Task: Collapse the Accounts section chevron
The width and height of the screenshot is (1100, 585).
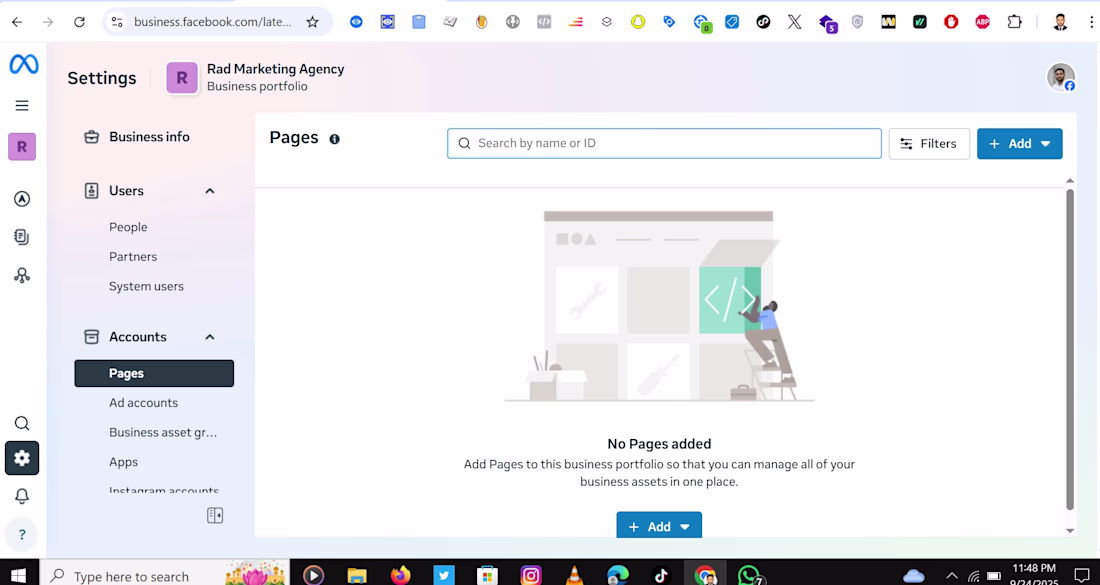Action: click(210, 337)
